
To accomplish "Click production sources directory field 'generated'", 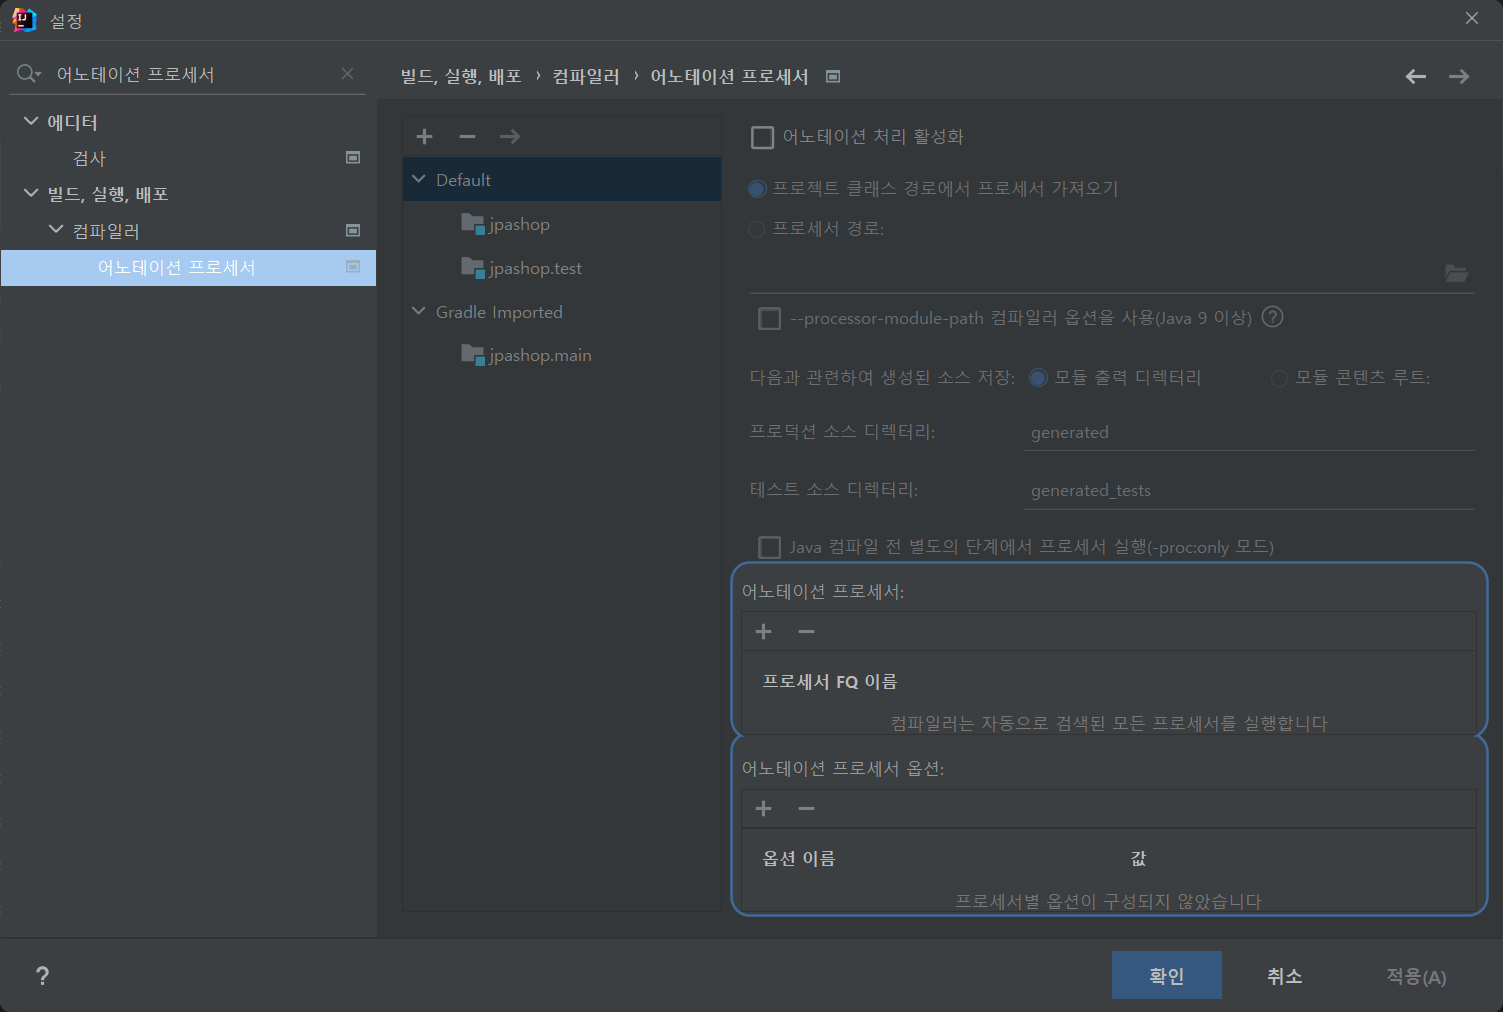I will click(x=1249, y=432).
